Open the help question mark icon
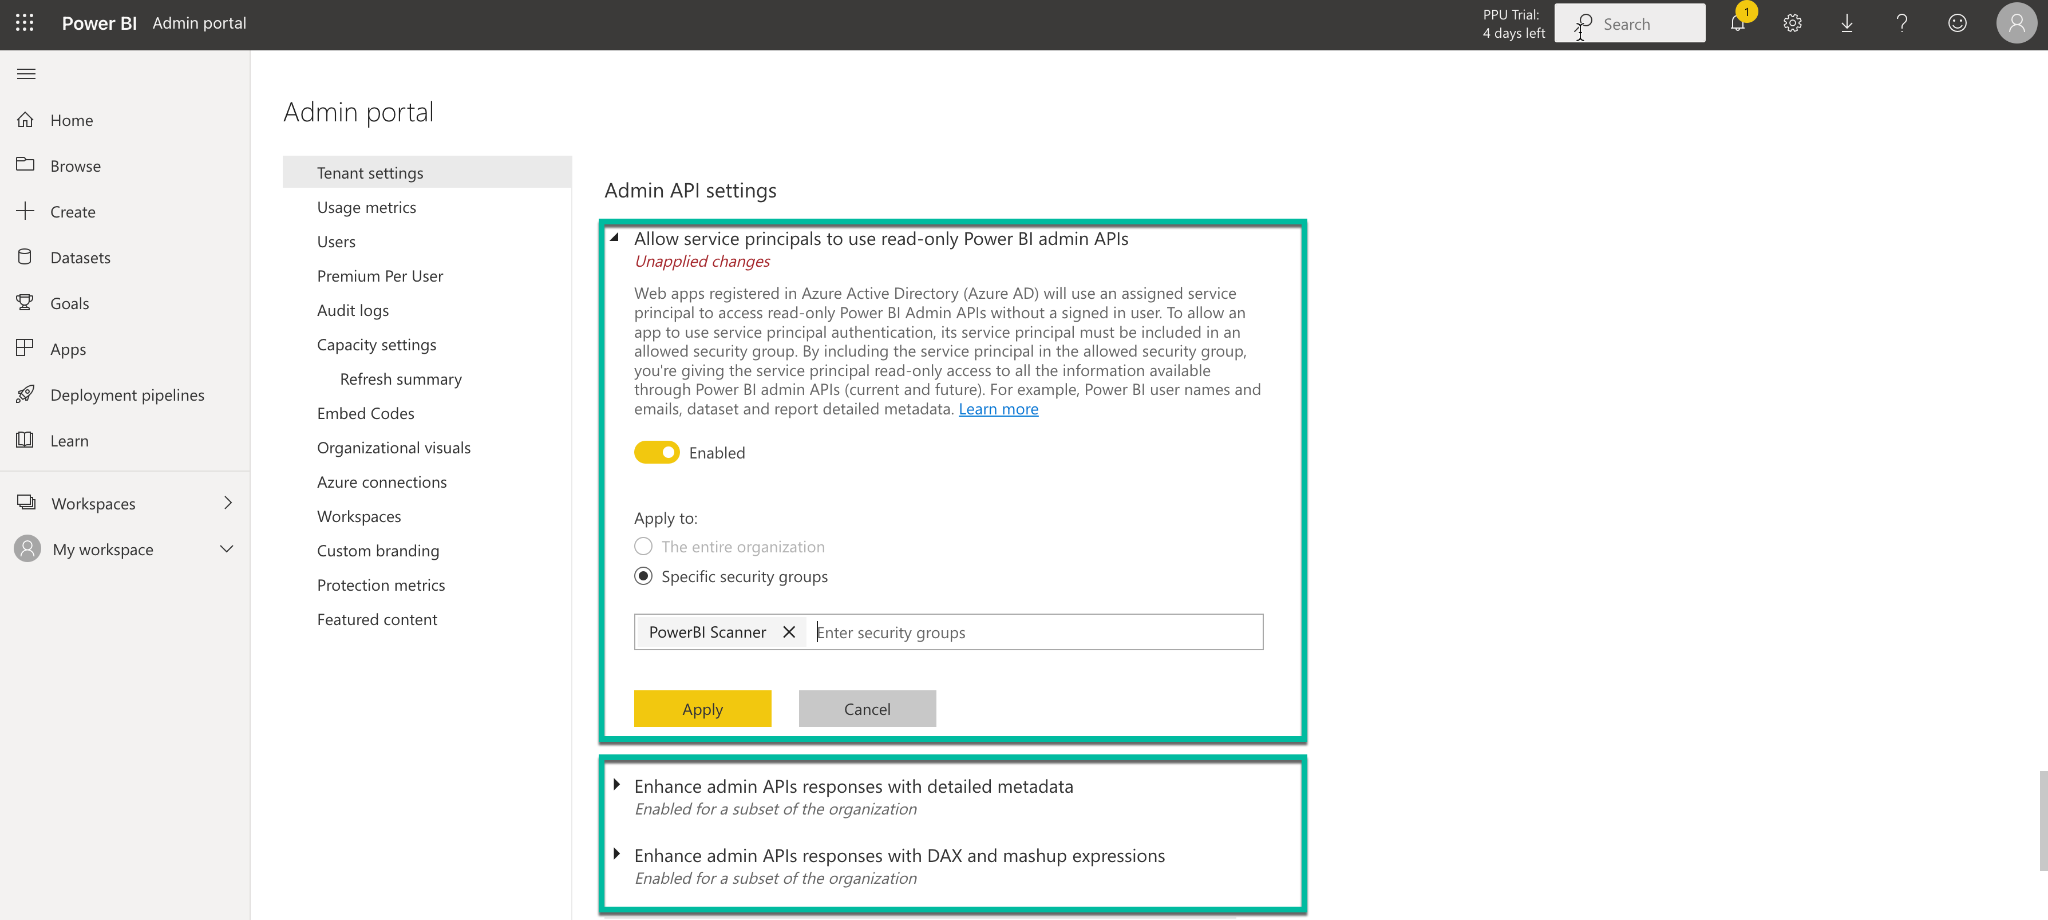 pyautogui.click(x=1902, y=23)
